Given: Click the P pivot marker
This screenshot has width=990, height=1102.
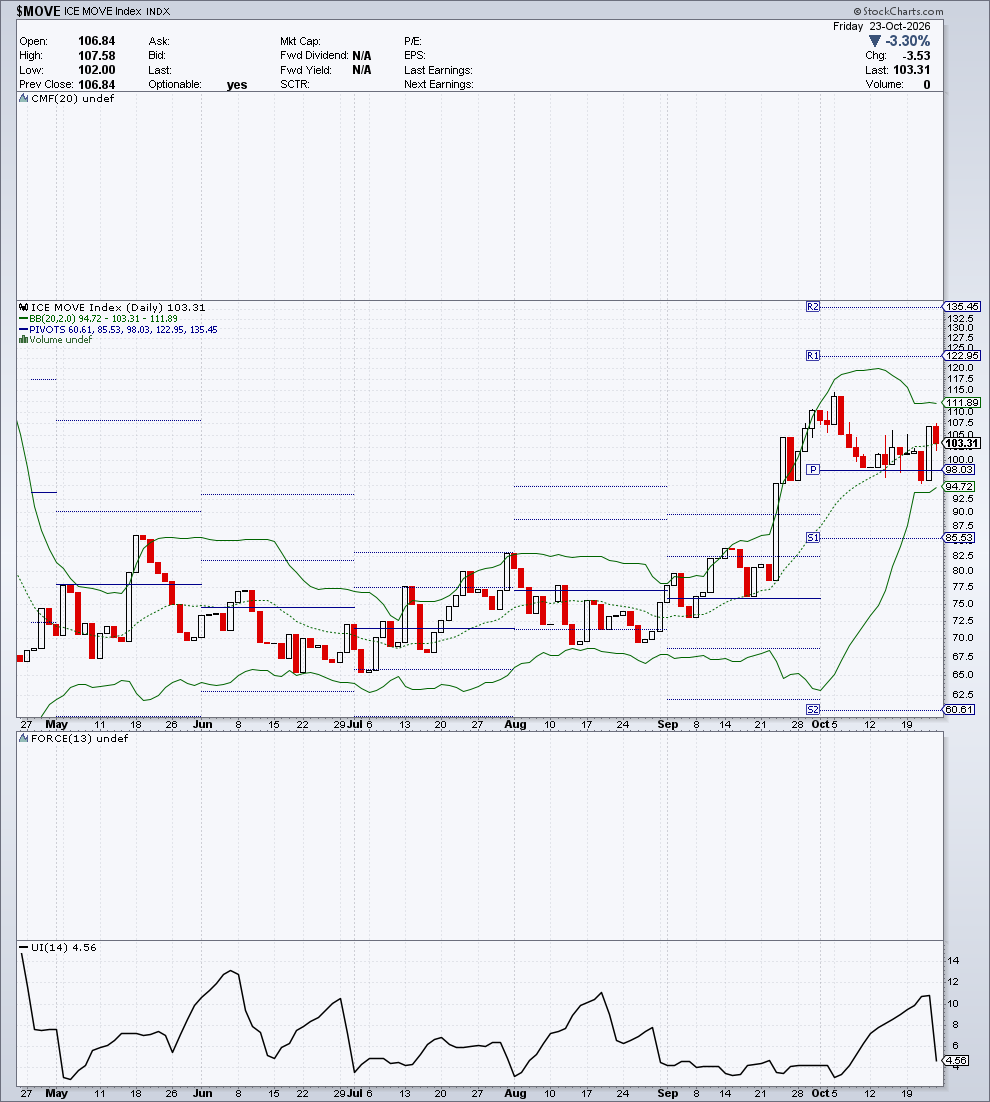Looking at the screenshot, I should (813, 469).
